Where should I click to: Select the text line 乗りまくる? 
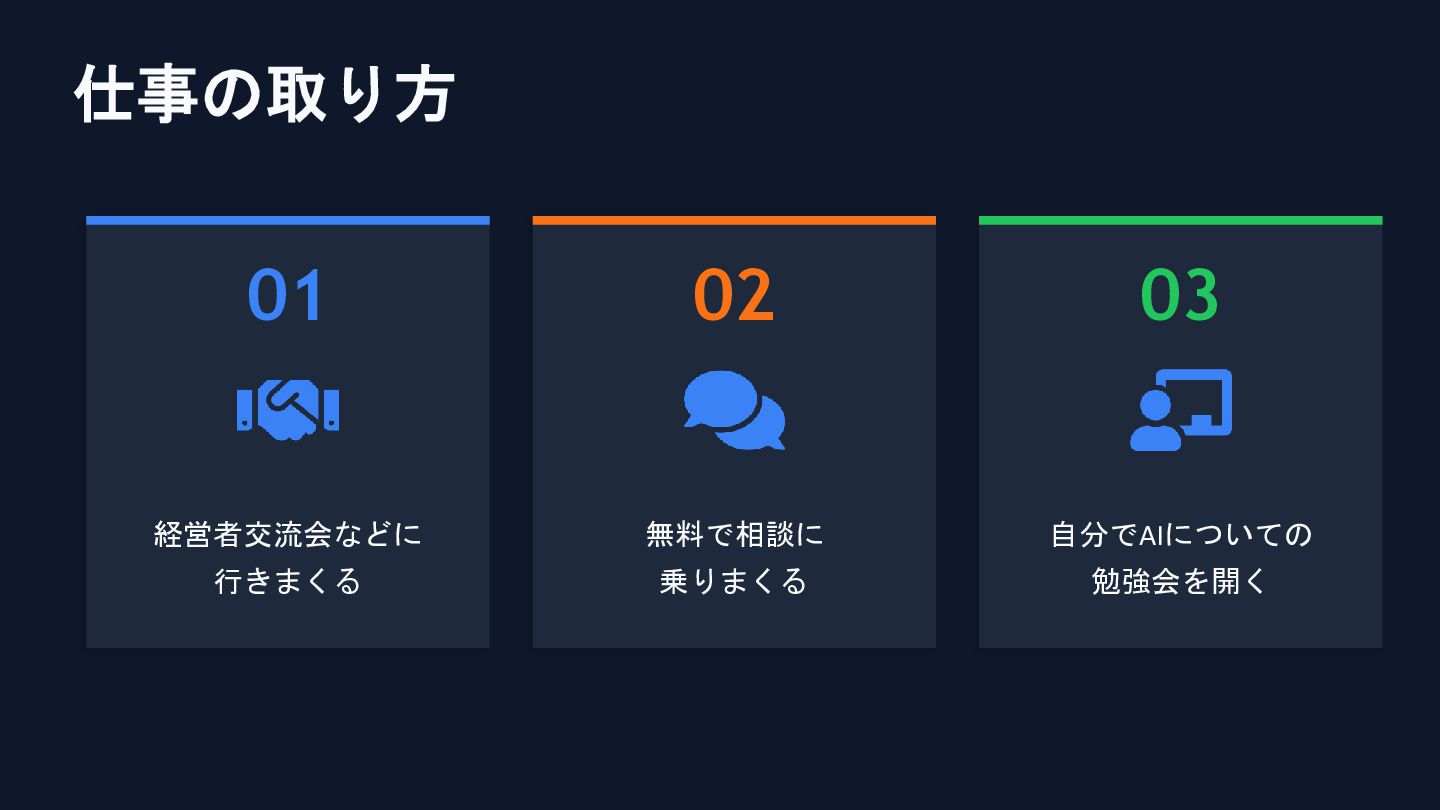point(734,581)
